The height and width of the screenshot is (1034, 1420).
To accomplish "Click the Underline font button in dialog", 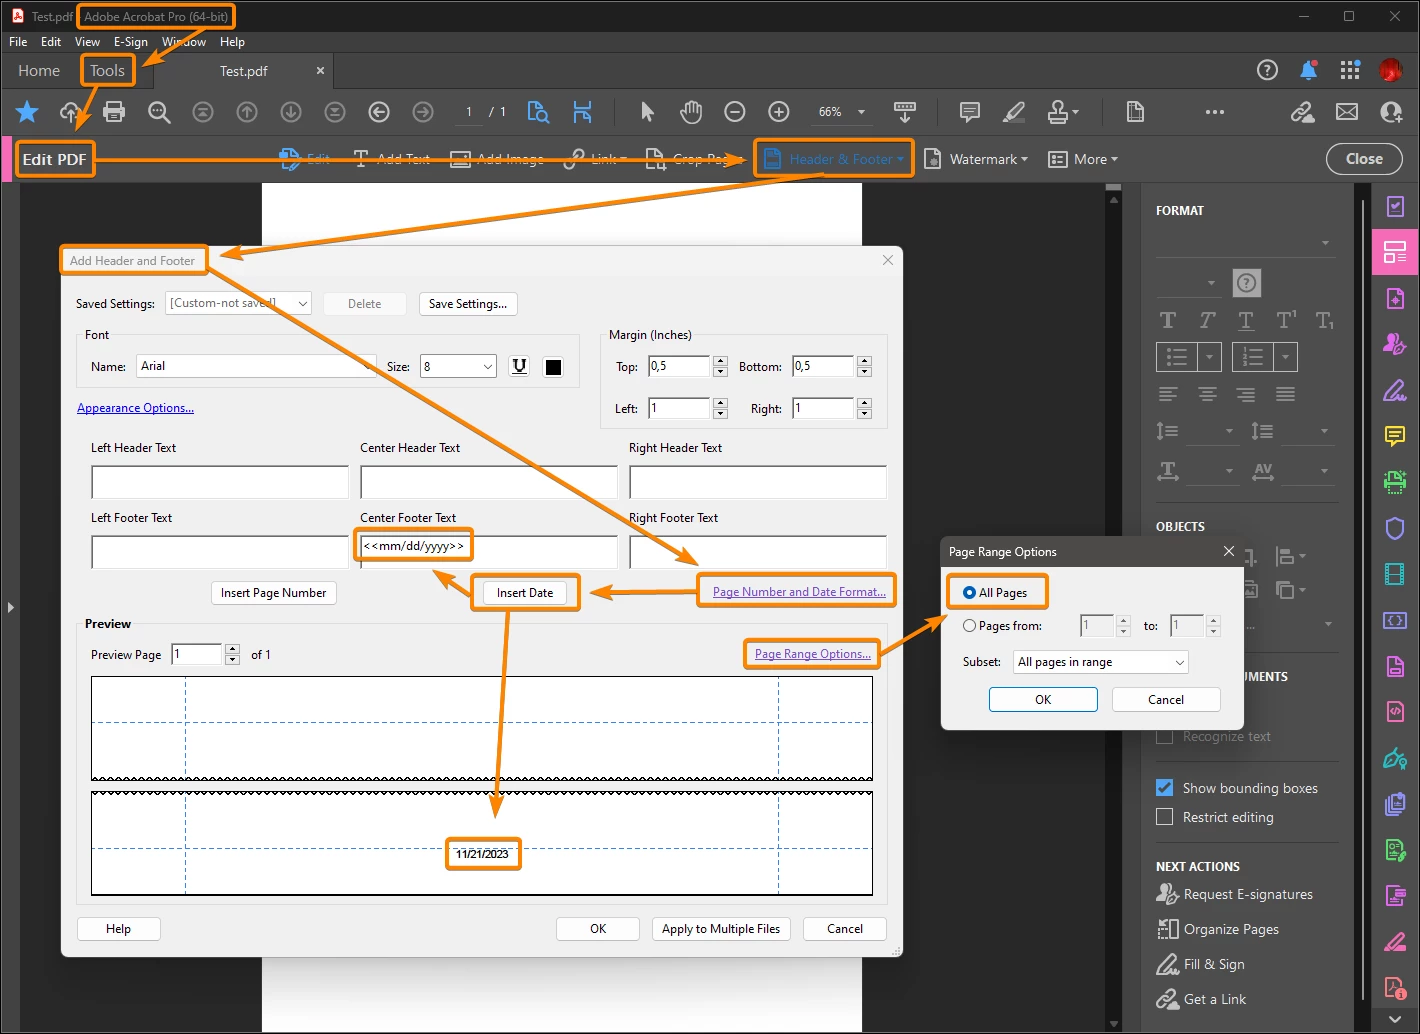I will click(x=519, y=367).
